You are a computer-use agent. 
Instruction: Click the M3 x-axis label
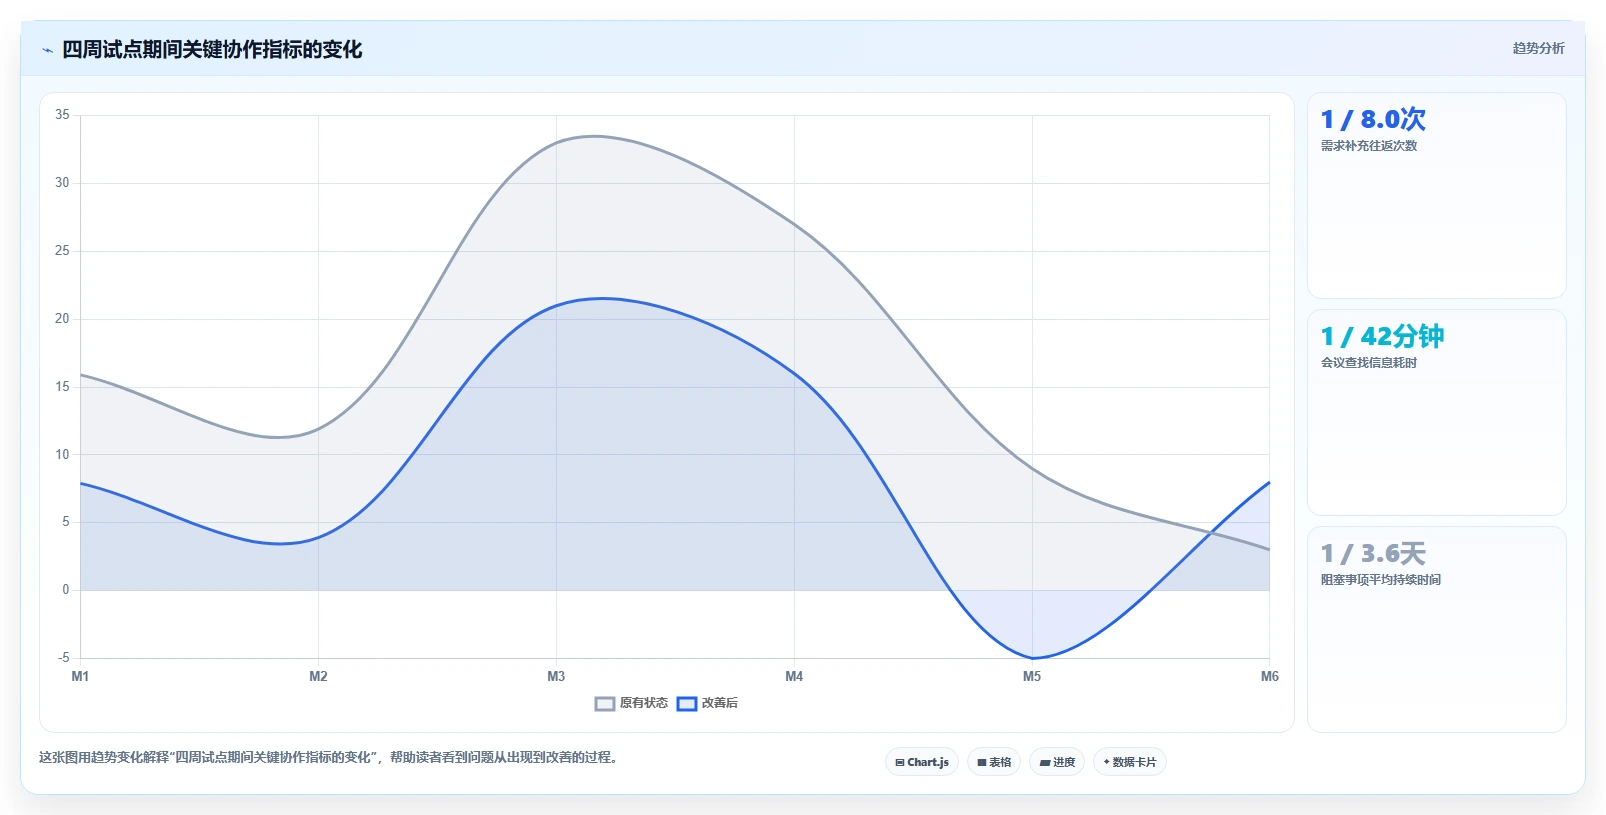[556, 676]
